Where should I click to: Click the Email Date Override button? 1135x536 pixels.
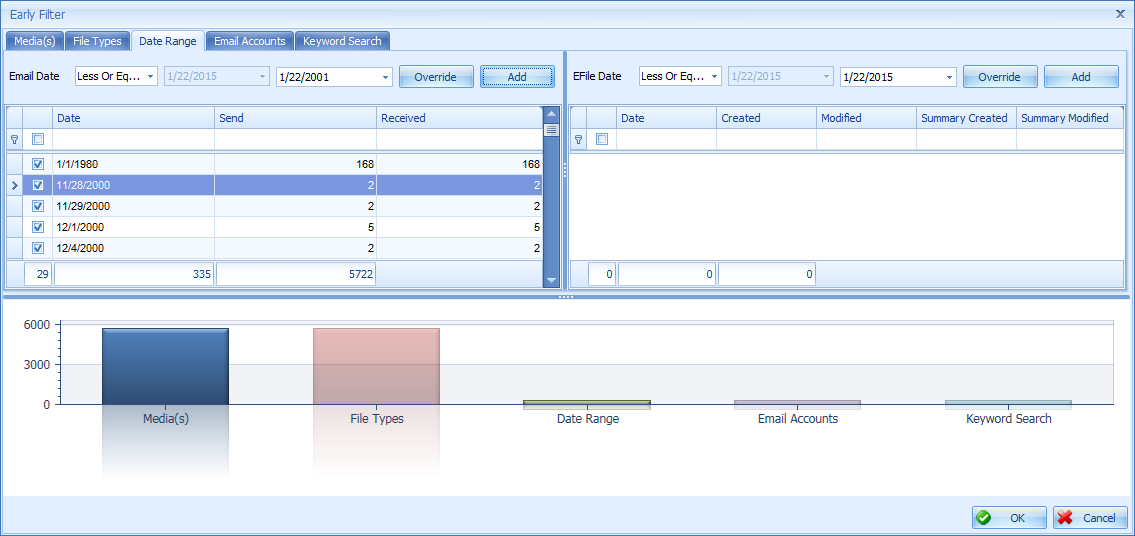pos(436,77)
